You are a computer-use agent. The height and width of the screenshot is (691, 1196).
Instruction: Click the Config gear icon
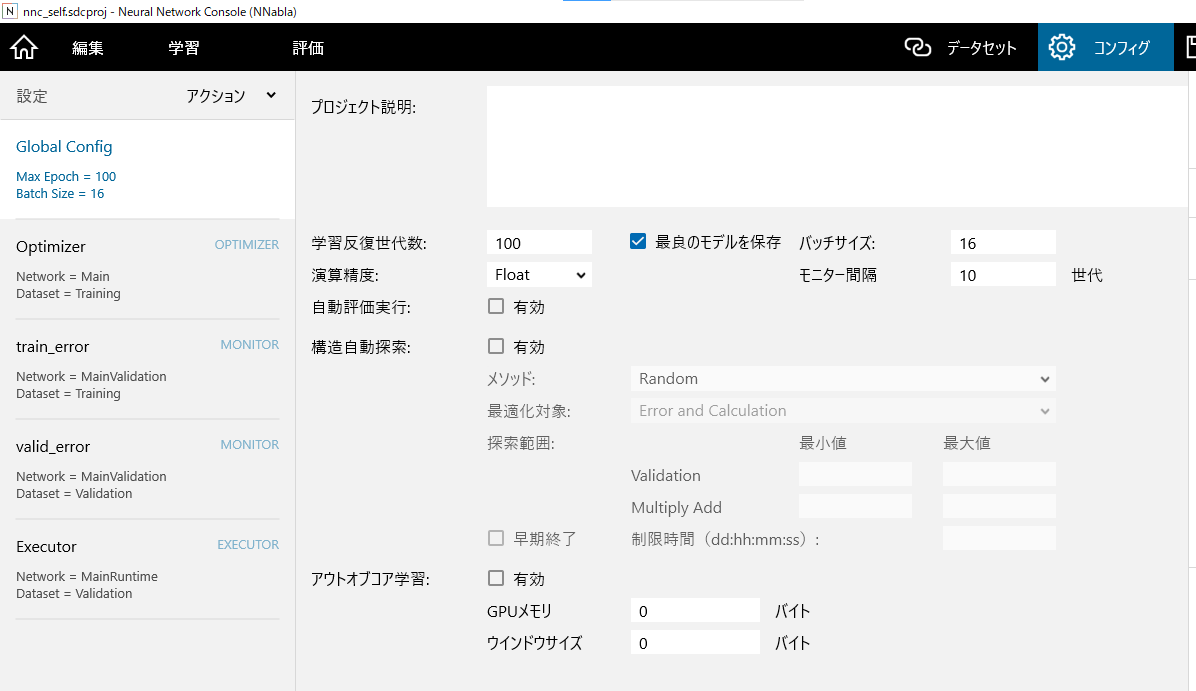tap(1061, 47)
